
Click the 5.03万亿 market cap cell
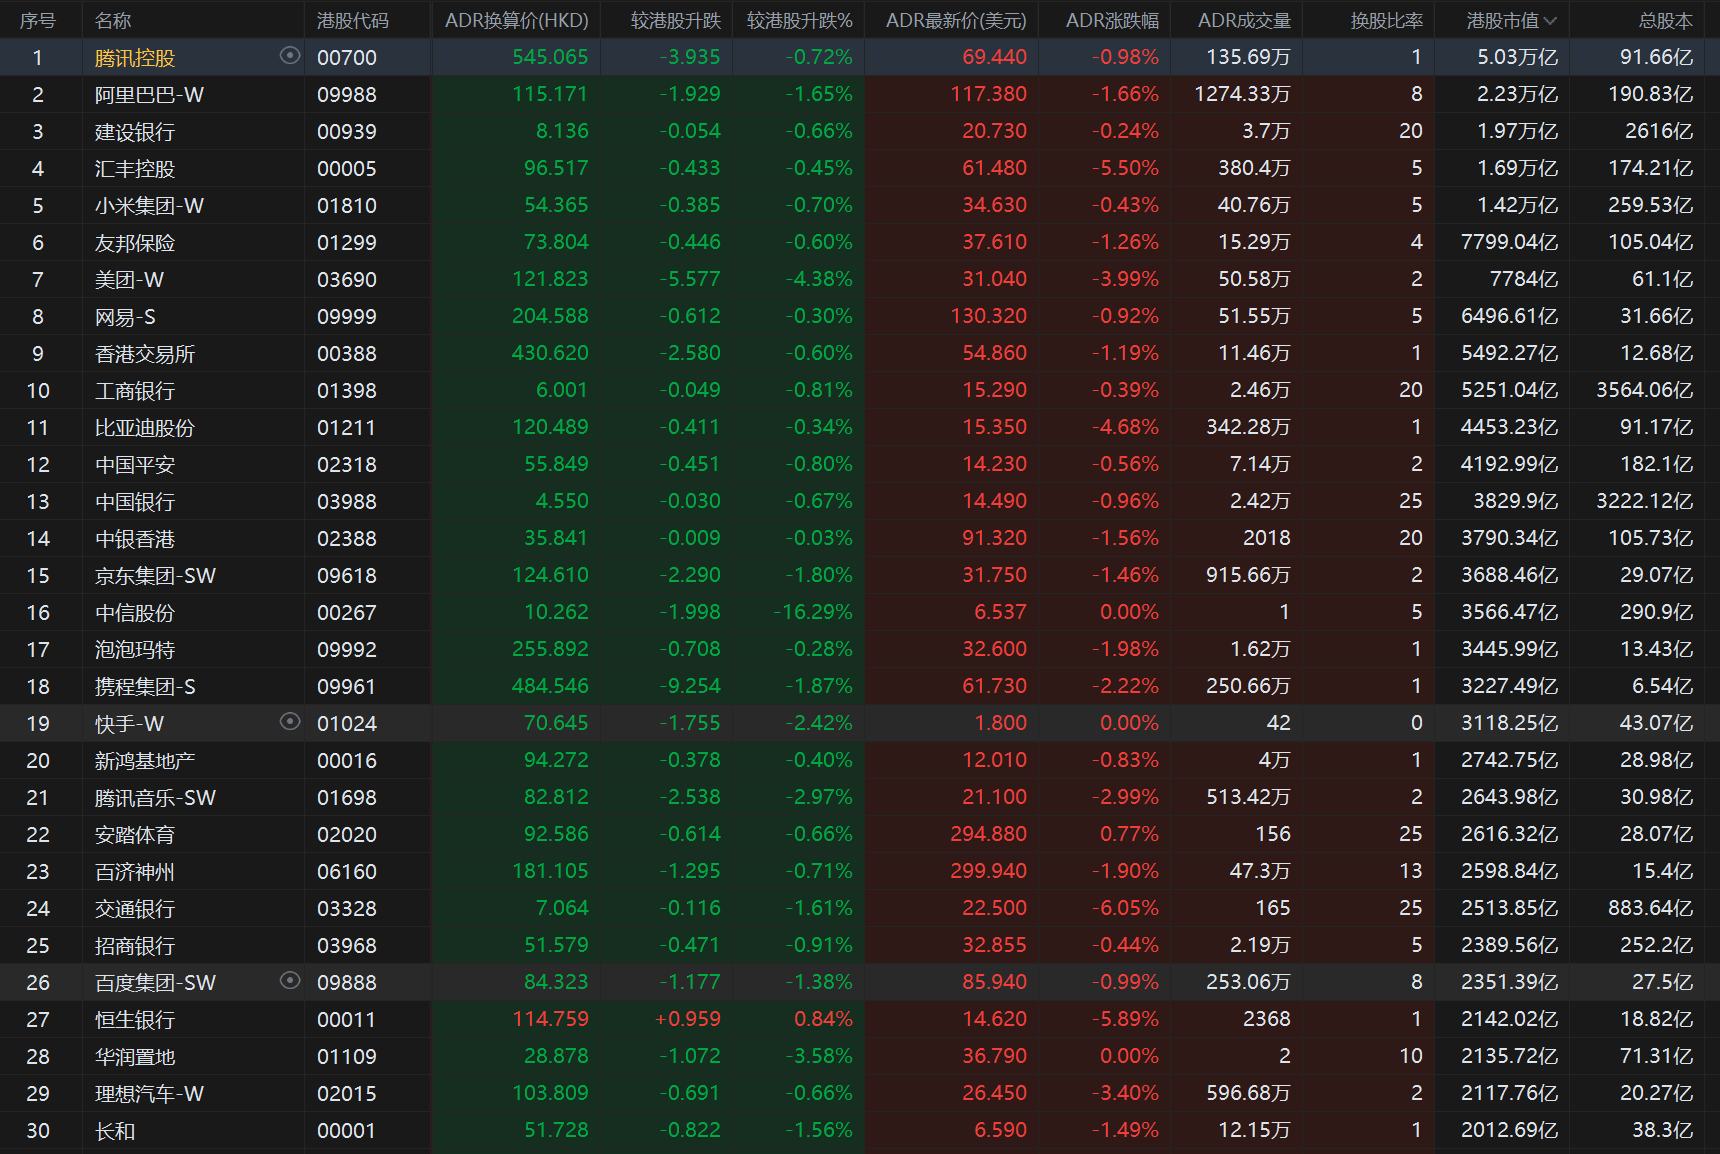pos(1517,57)
